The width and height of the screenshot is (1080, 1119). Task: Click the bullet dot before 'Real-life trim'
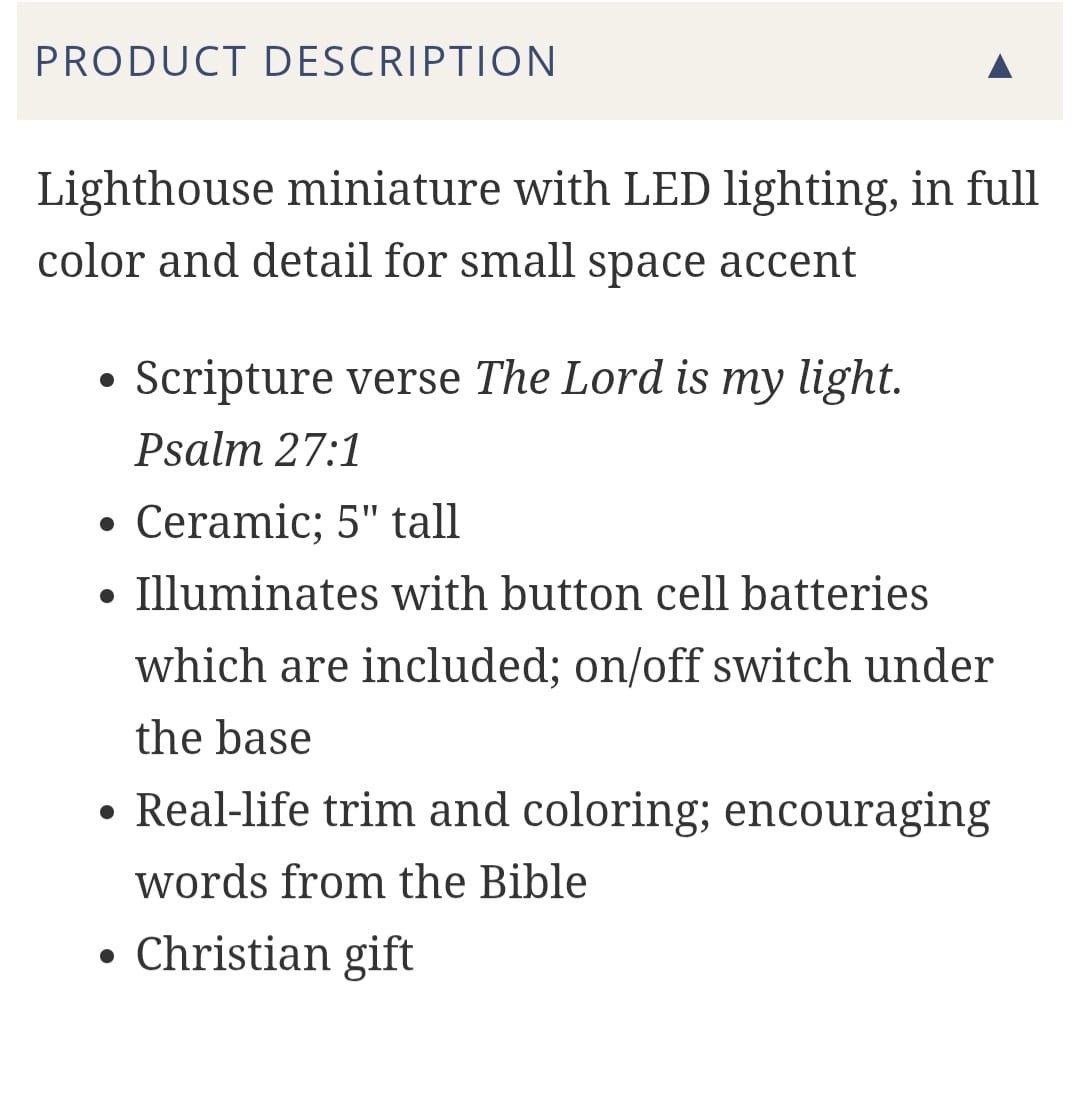(x=108, y=814)
